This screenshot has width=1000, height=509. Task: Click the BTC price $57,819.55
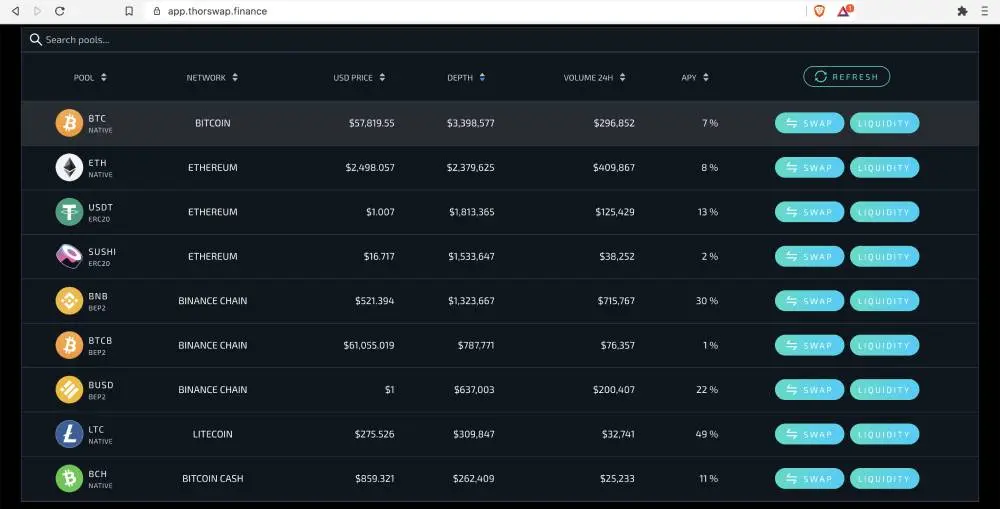[371, 123]
